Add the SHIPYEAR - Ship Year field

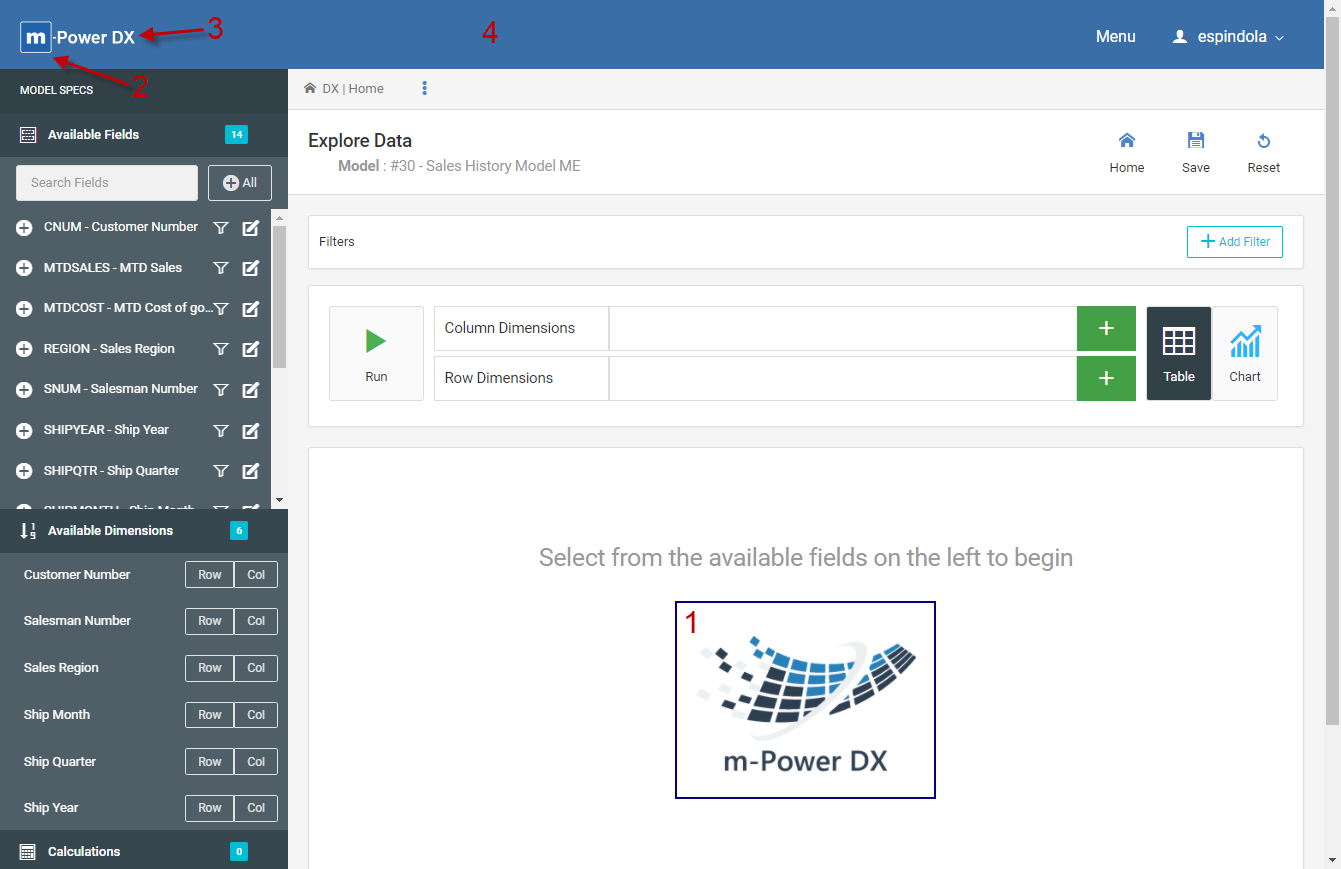[x=25, y=431]
